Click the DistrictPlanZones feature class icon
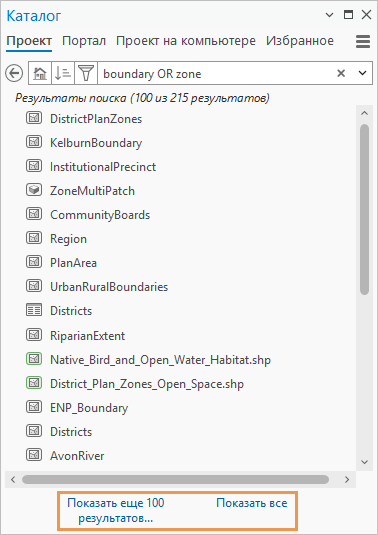 (x=34, y=118)
